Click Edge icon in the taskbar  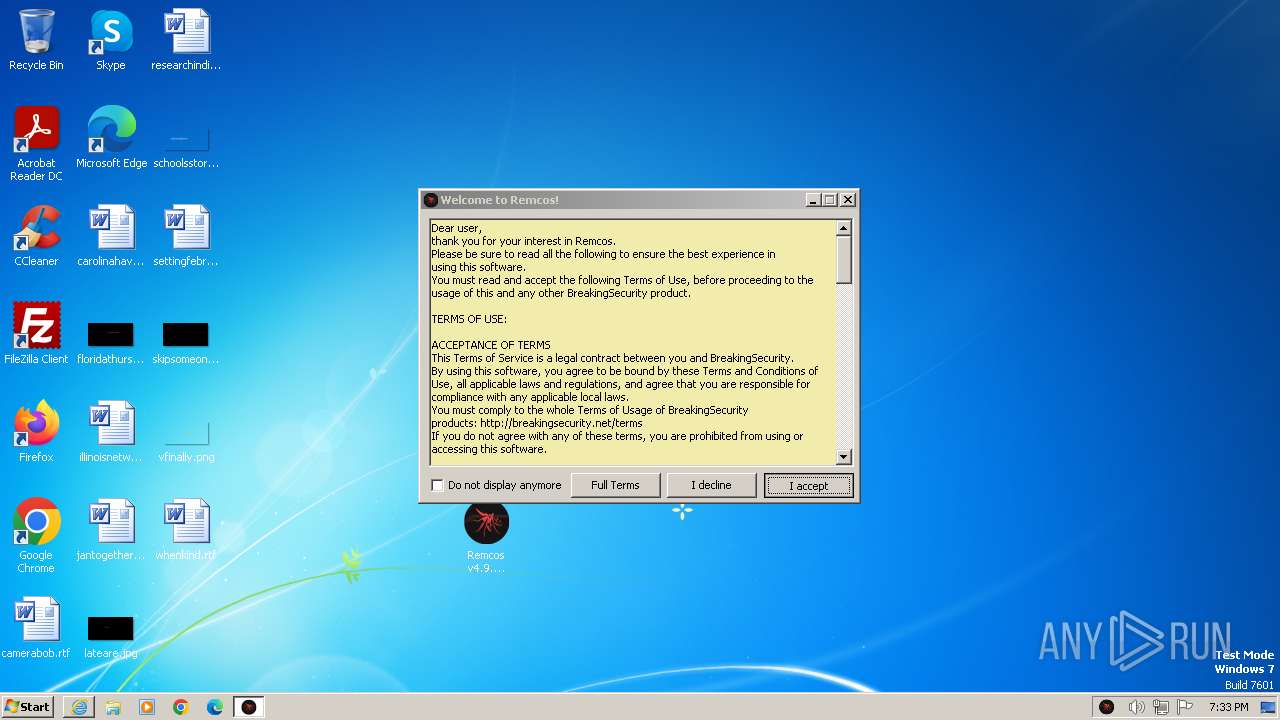(215, 707)
